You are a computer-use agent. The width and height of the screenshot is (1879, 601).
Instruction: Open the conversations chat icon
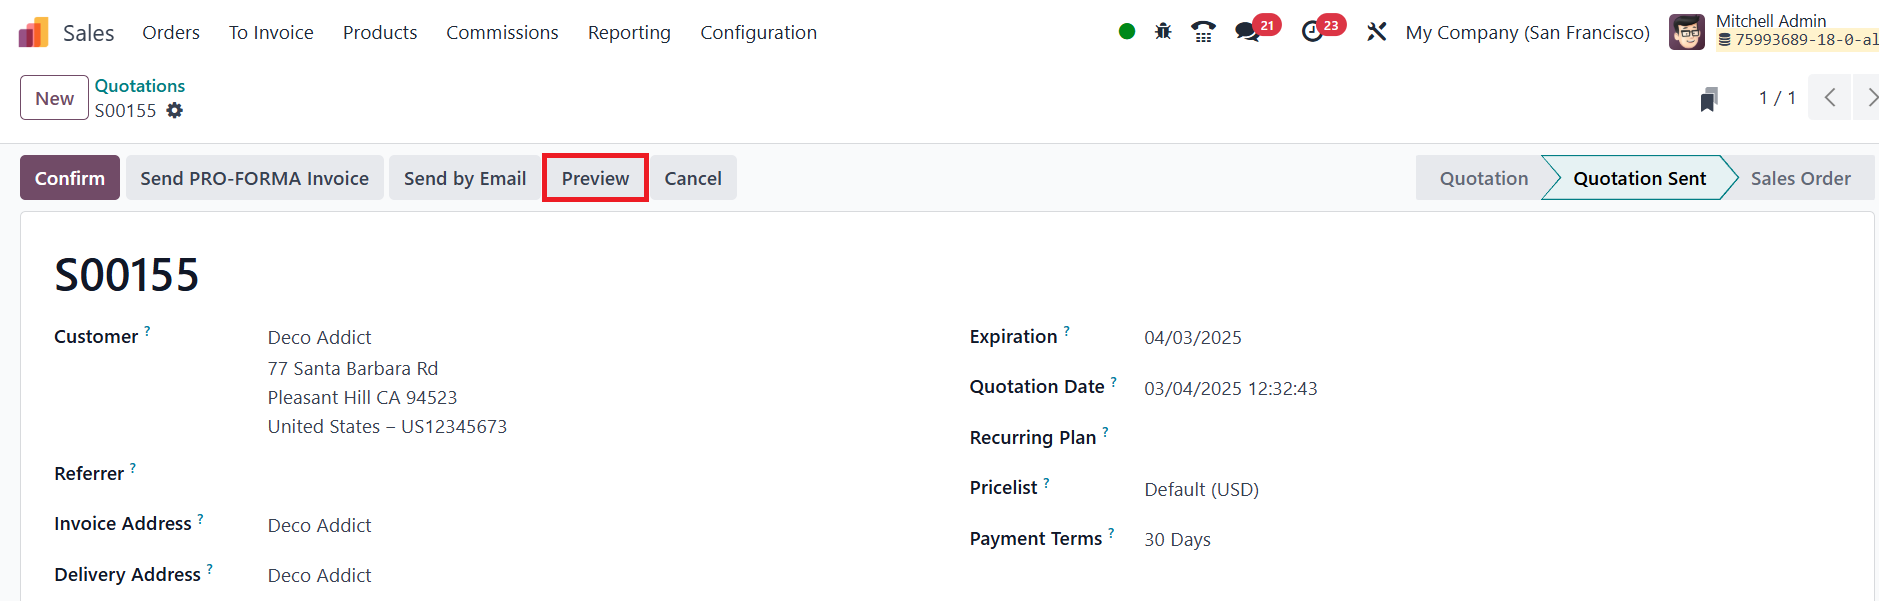[x=1247, y=32]
